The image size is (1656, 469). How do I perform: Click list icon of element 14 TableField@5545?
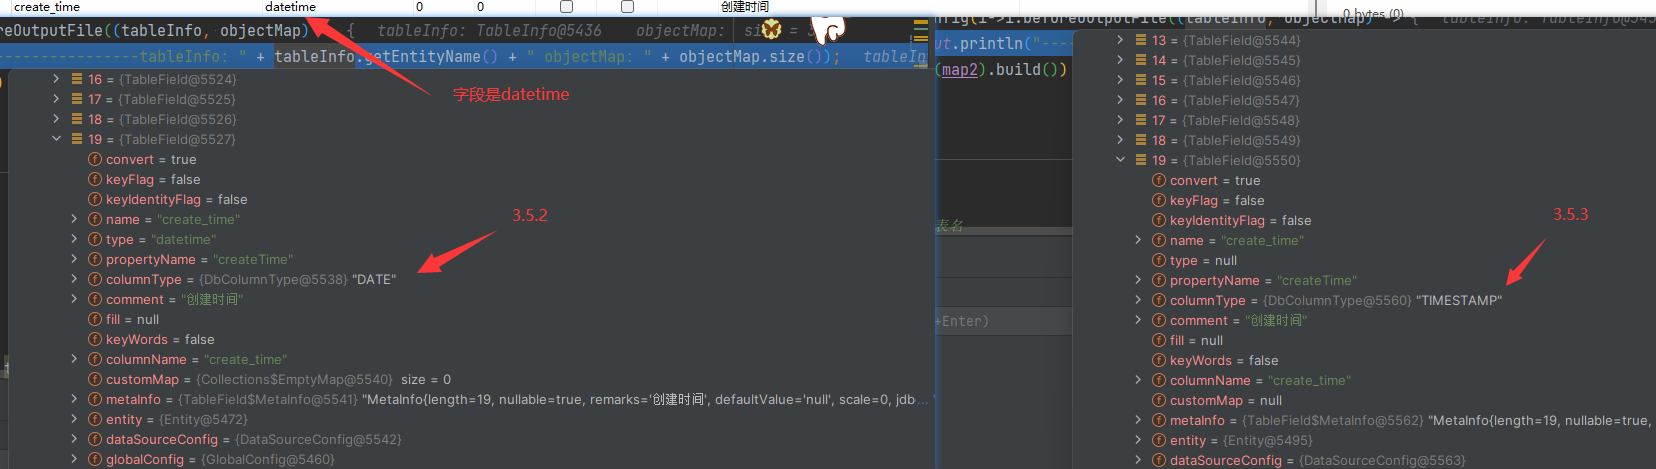(1141, 60)
